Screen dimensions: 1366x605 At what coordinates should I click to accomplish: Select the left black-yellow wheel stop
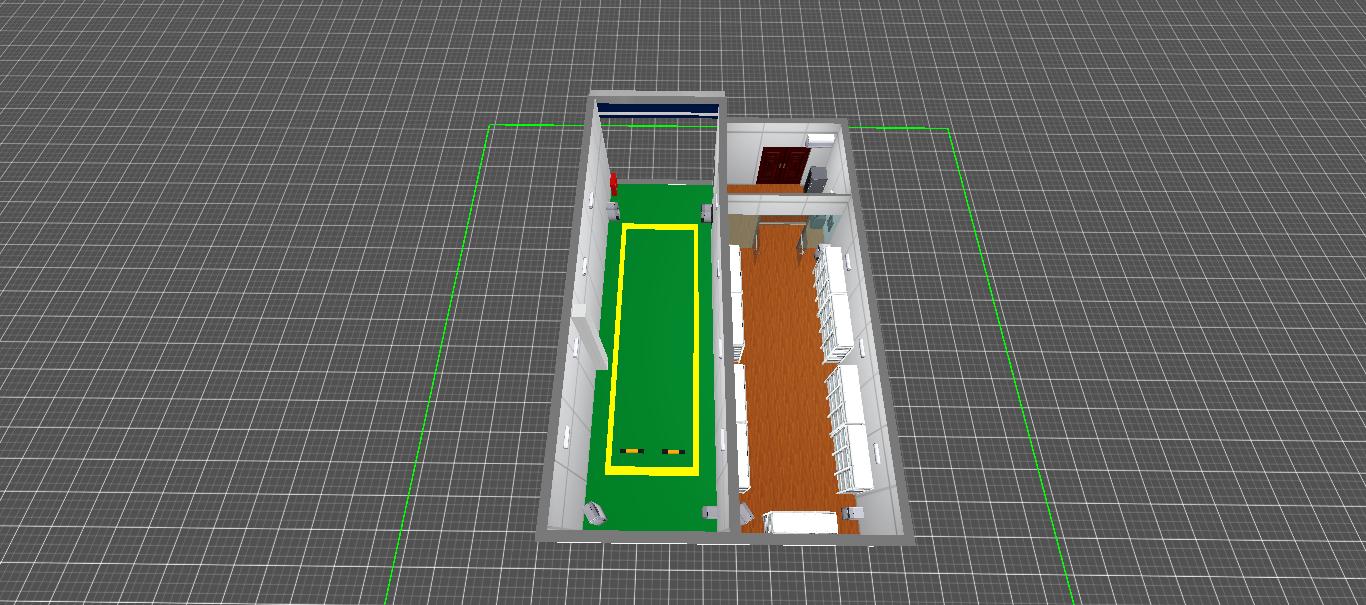[630, 452]
